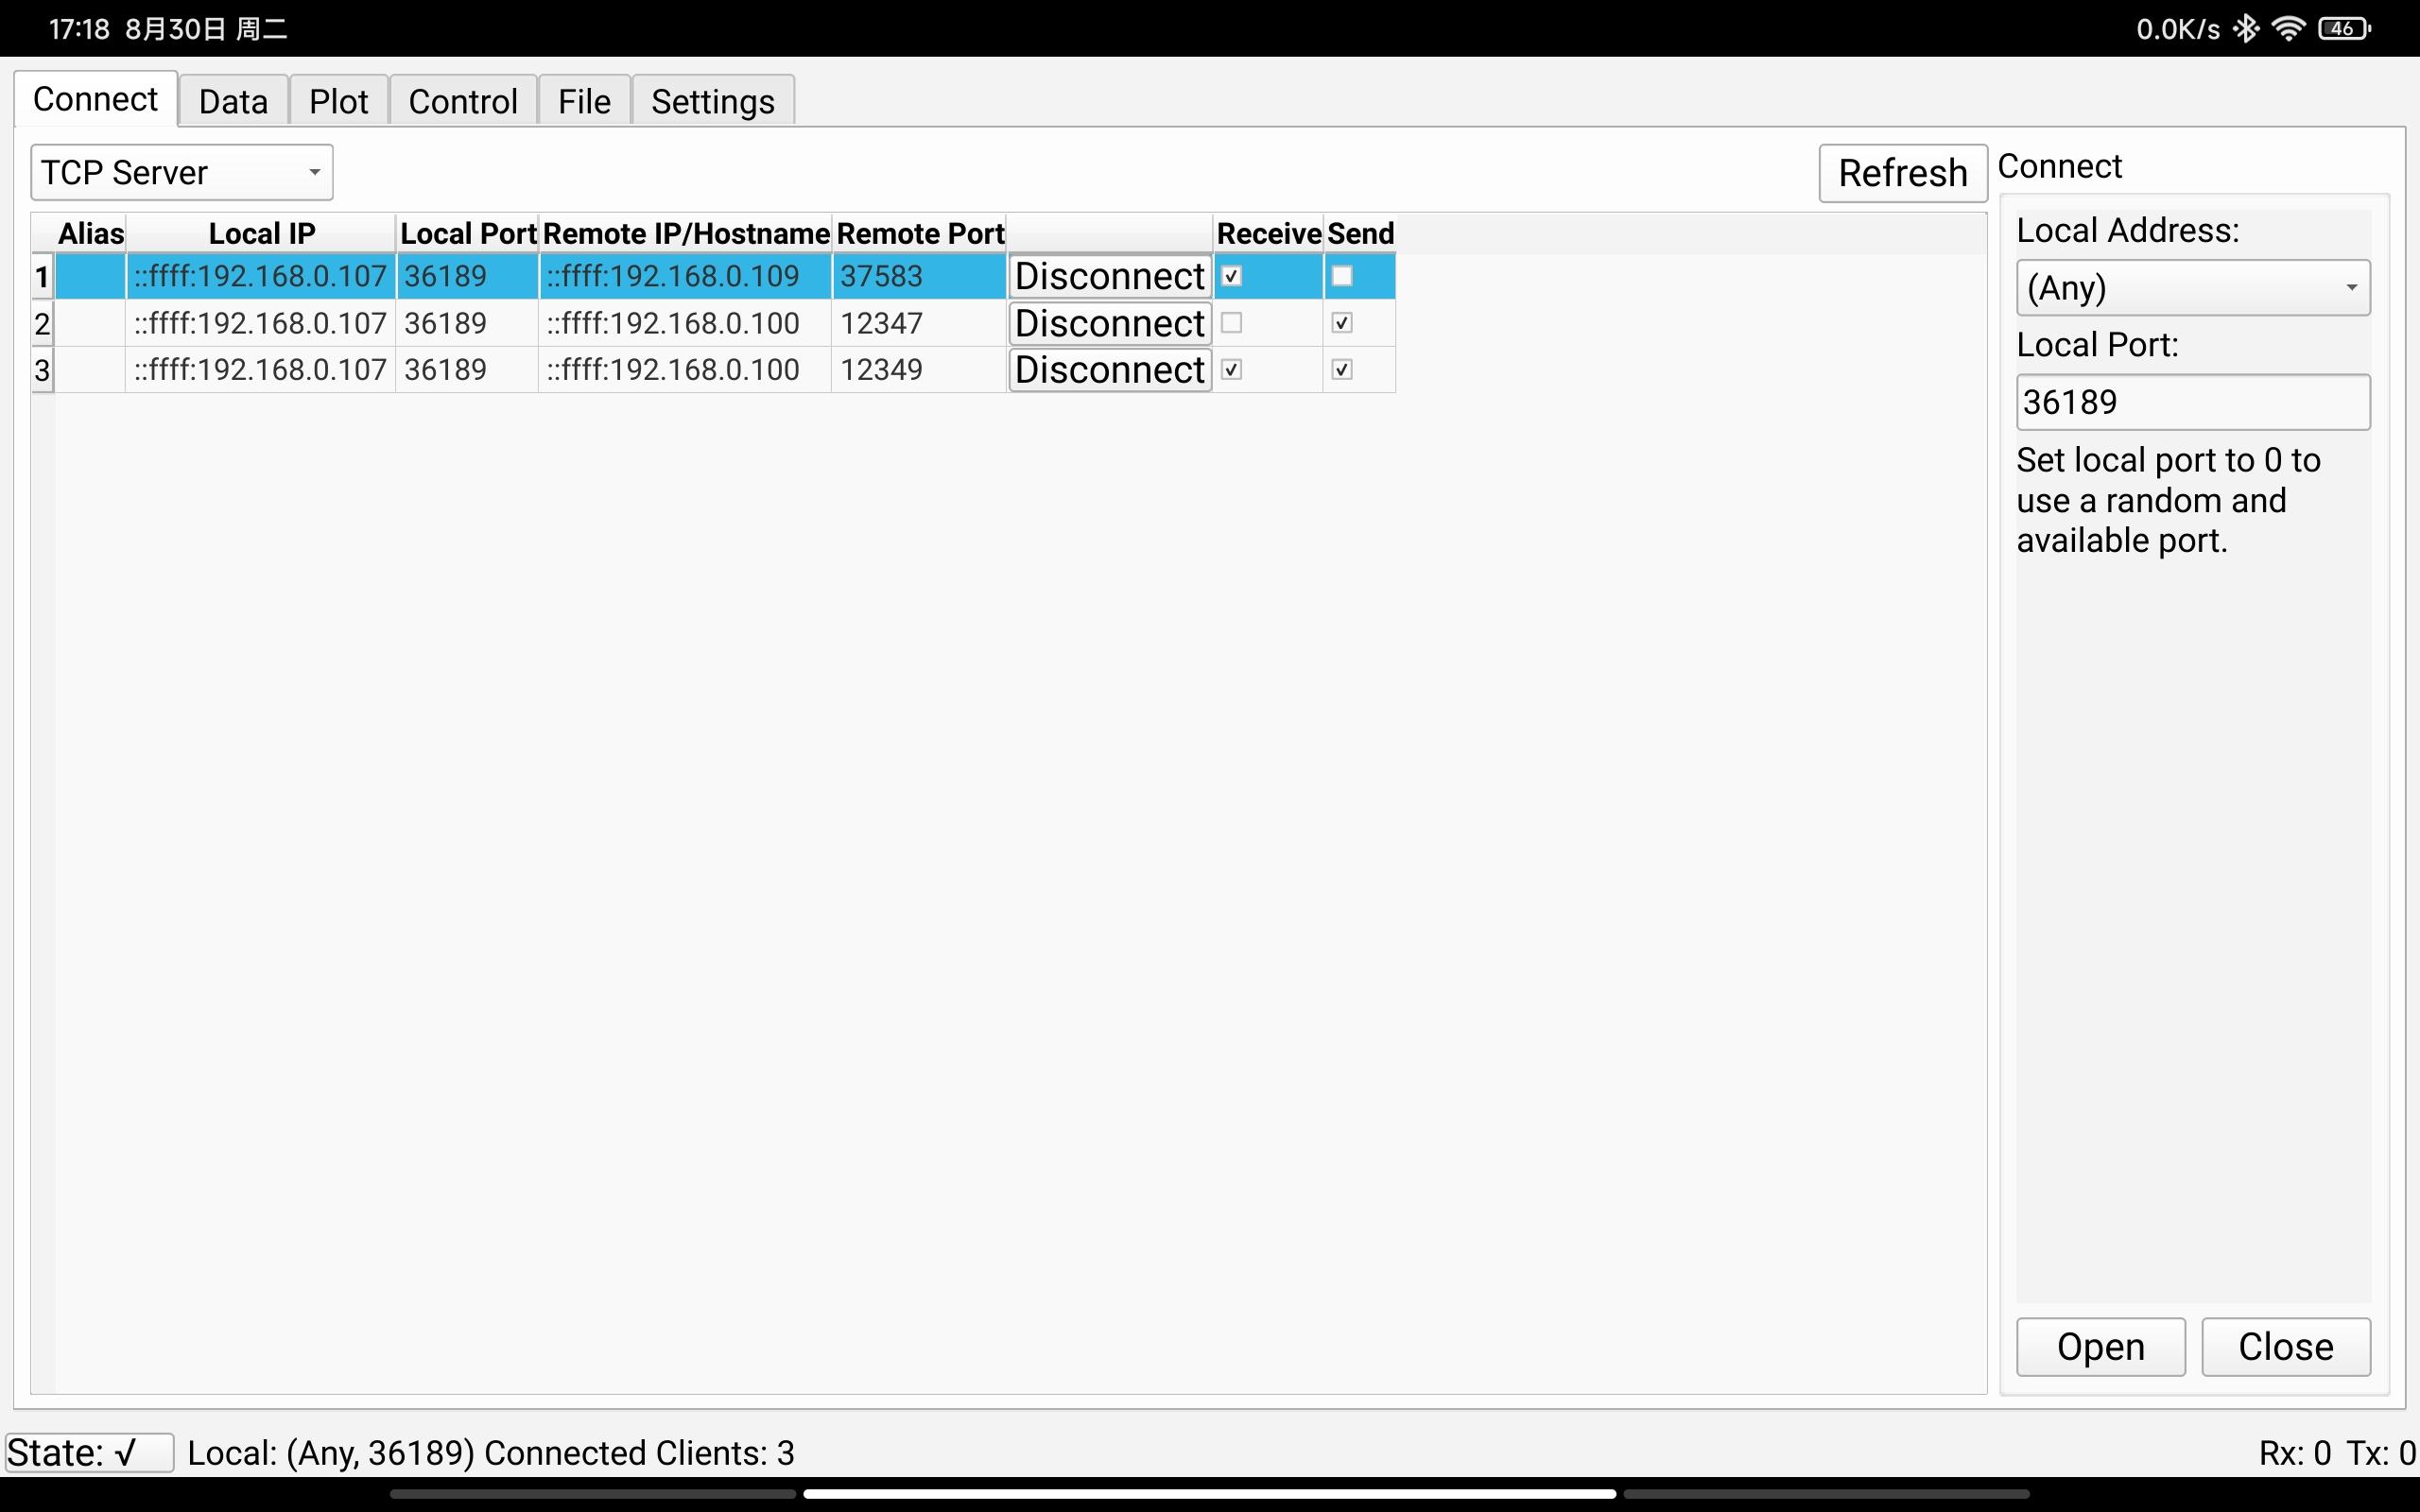Select row 3 header in connection table
2420x1512 pixels.
[42, 370]
